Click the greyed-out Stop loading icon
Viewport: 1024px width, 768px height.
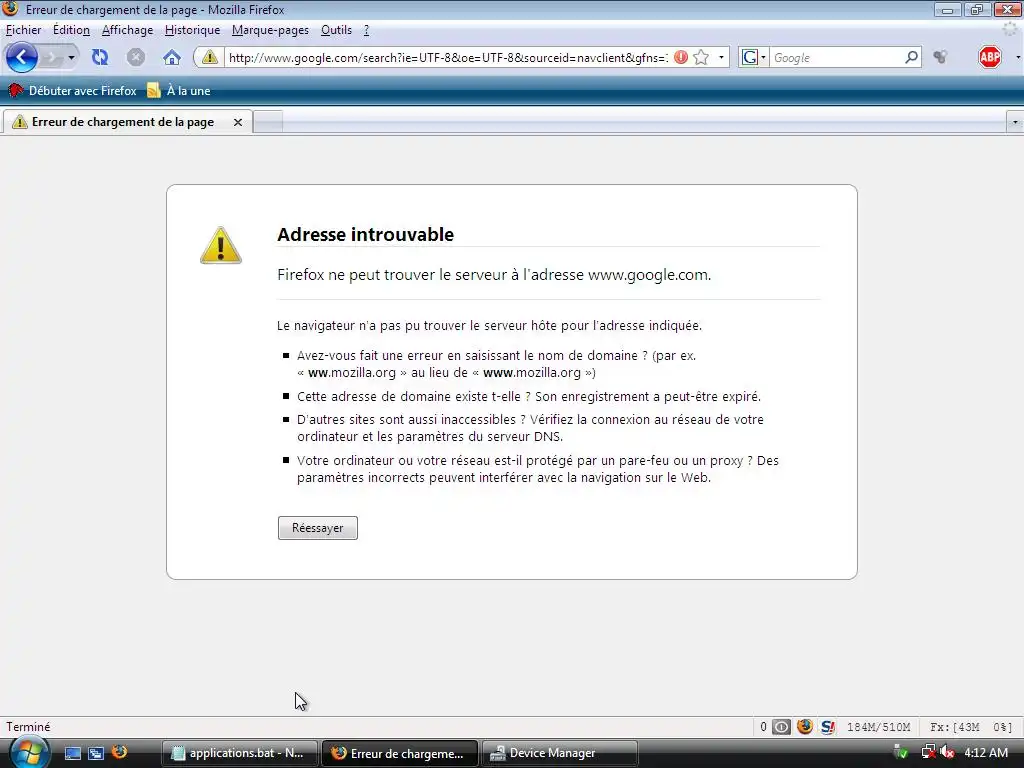click(x=136, y=57)
